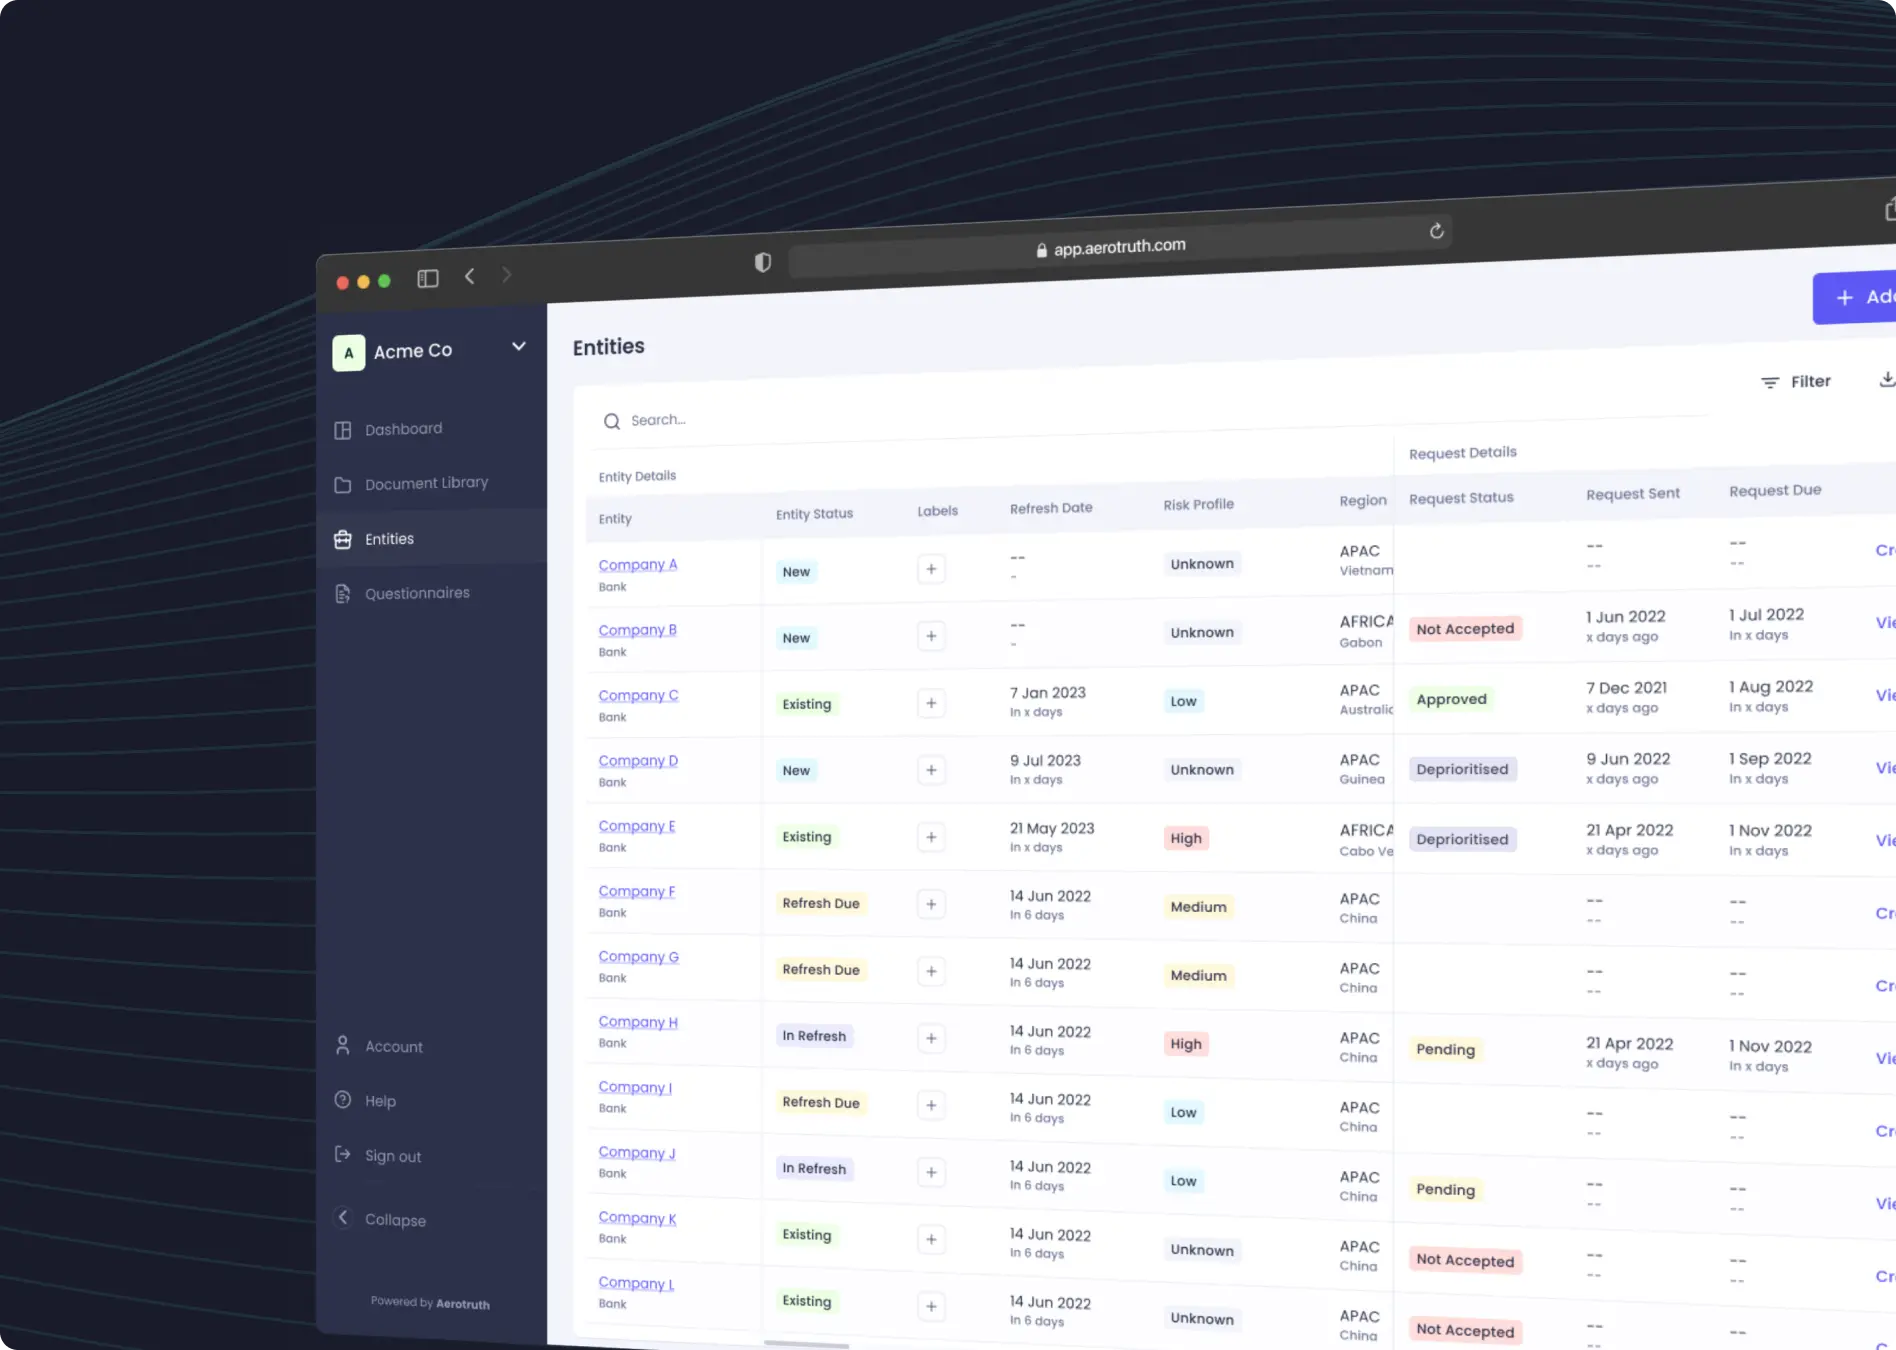
Task: Open the Company F entity link
Action: [636, 891]
